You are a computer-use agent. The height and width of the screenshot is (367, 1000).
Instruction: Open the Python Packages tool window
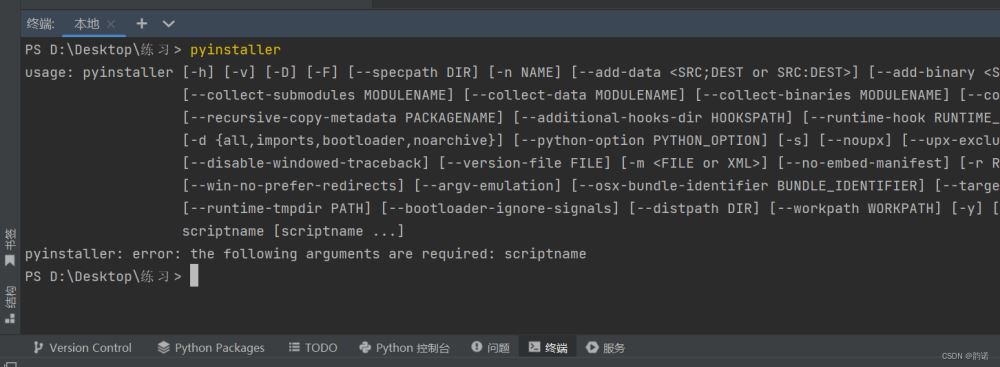pyautogui.click(x=211, y=348)
